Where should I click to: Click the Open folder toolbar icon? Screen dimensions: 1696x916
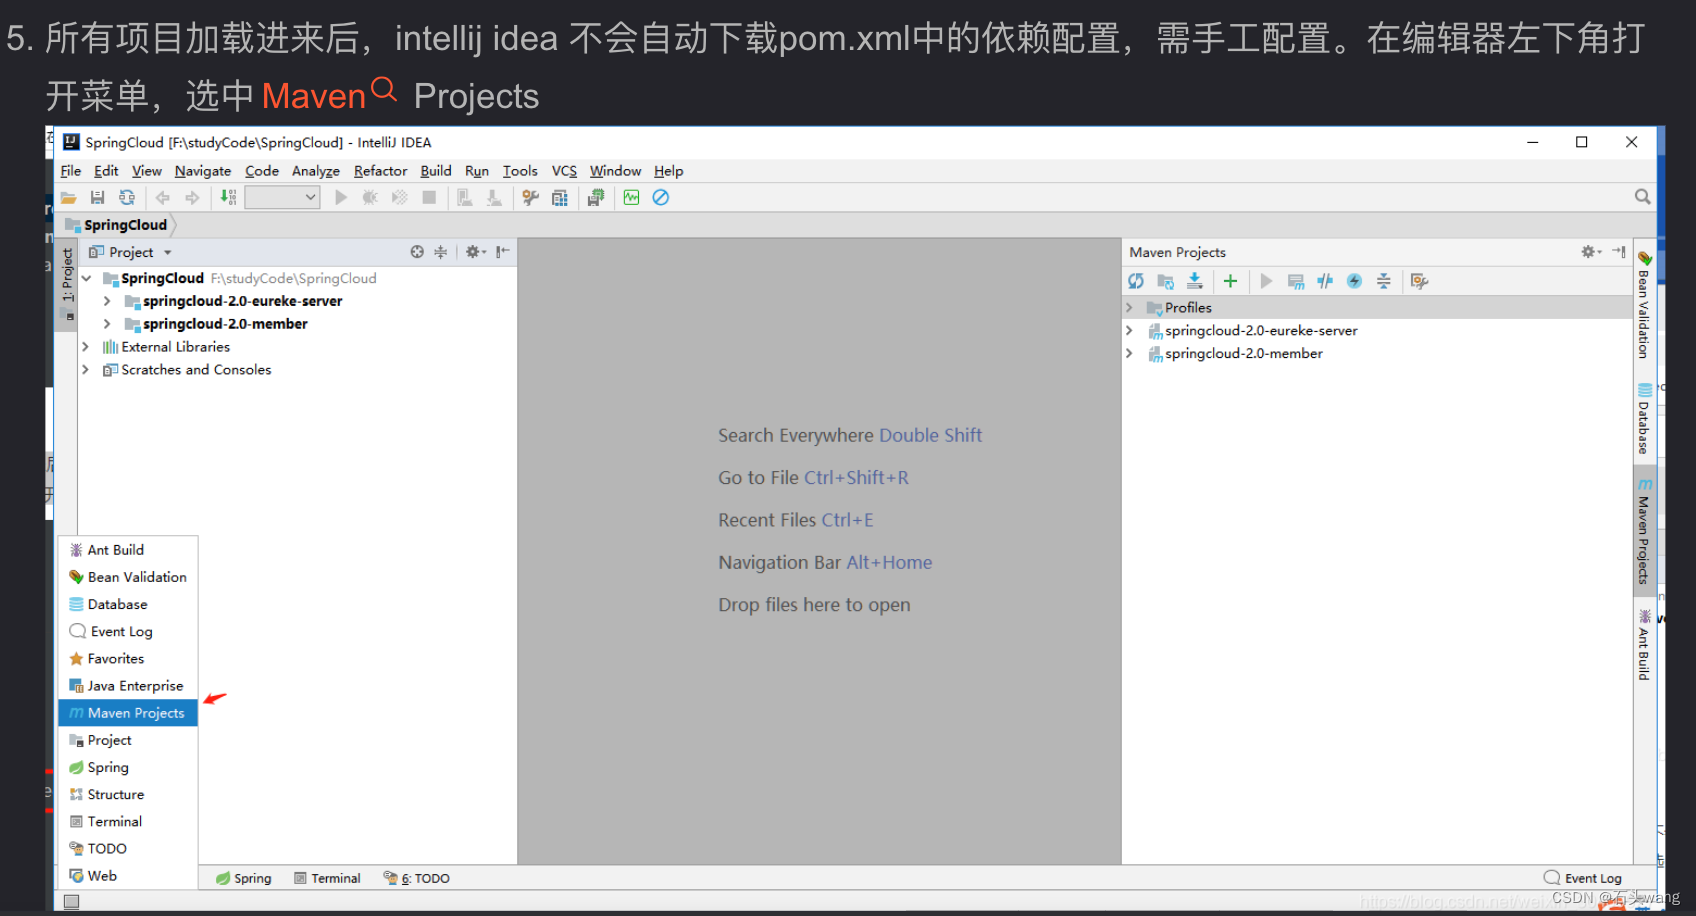68,198
